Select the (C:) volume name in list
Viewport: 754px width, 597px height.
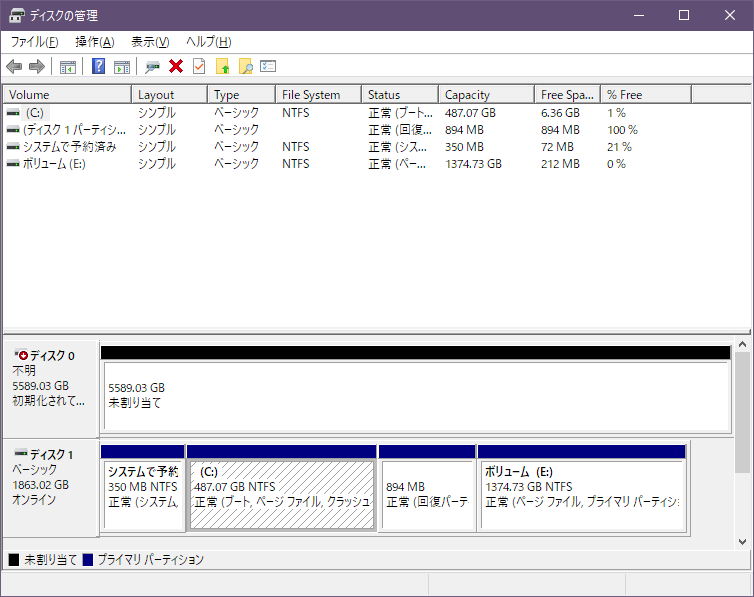[35, 112]
